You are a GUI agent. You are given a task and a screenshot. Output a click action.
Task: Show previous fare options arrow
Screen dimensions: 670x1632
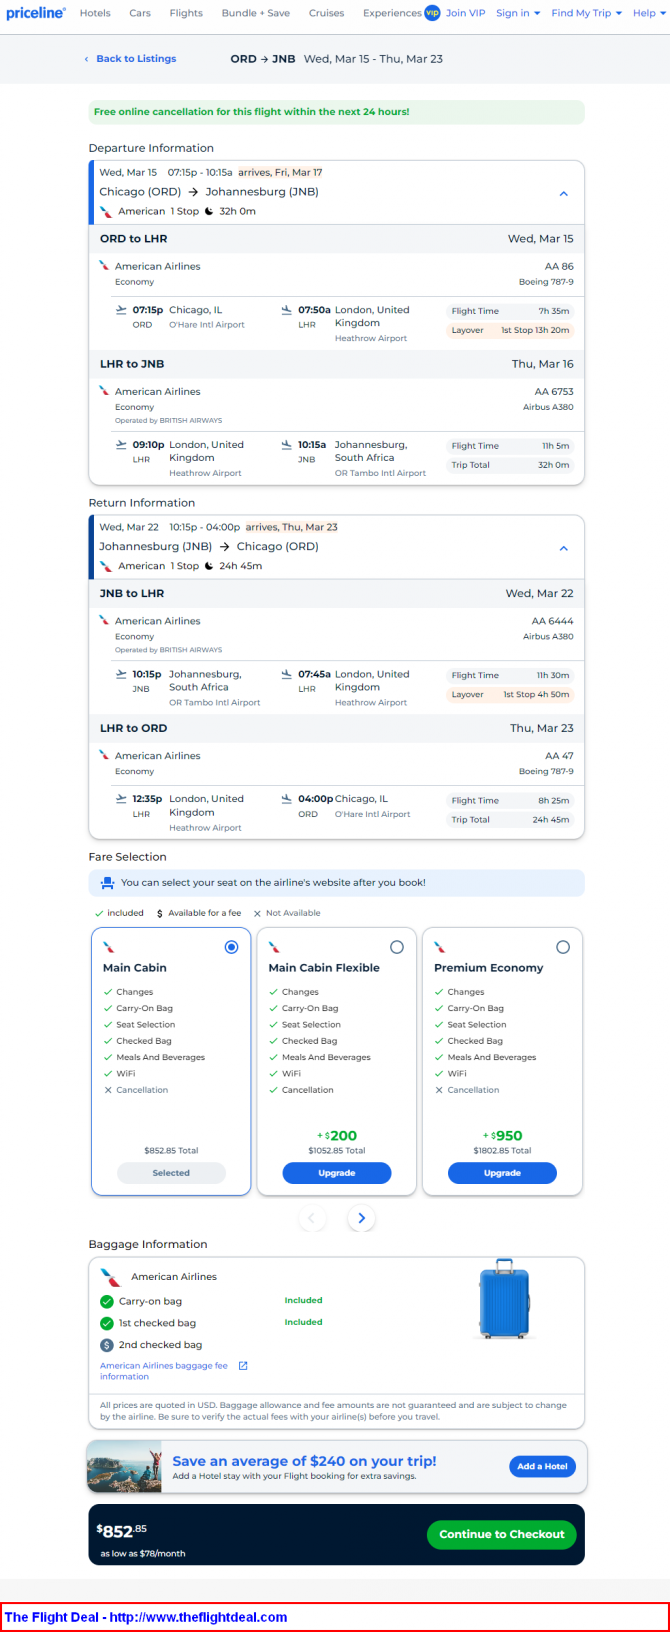tap(312, 1218)
